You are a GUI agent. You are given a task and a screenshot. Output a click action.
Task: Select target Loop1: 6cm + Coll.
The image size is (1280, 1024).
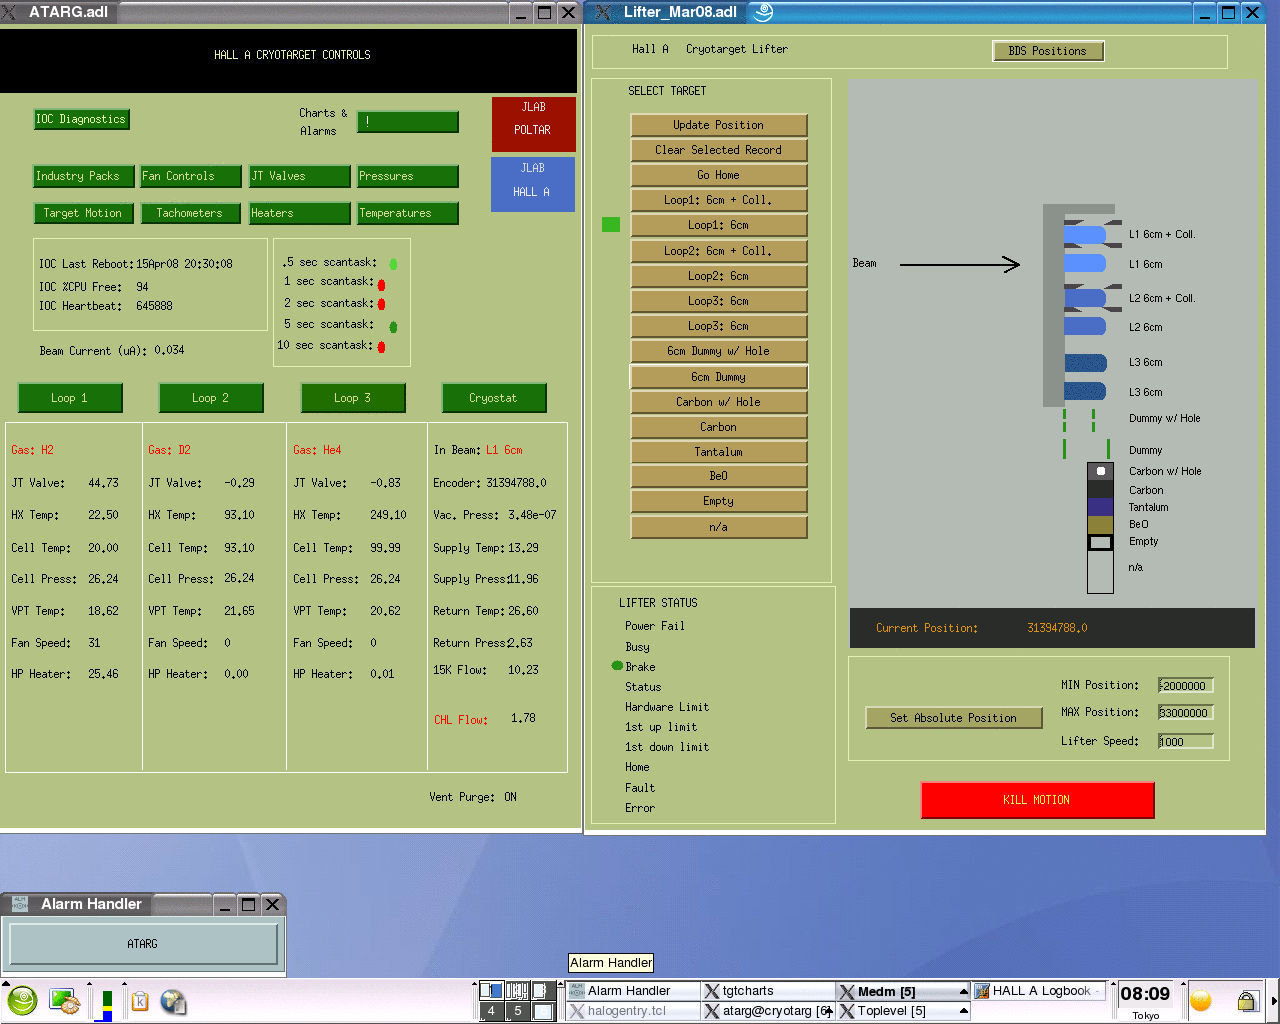pyautogui.click(x=719, y=200)
